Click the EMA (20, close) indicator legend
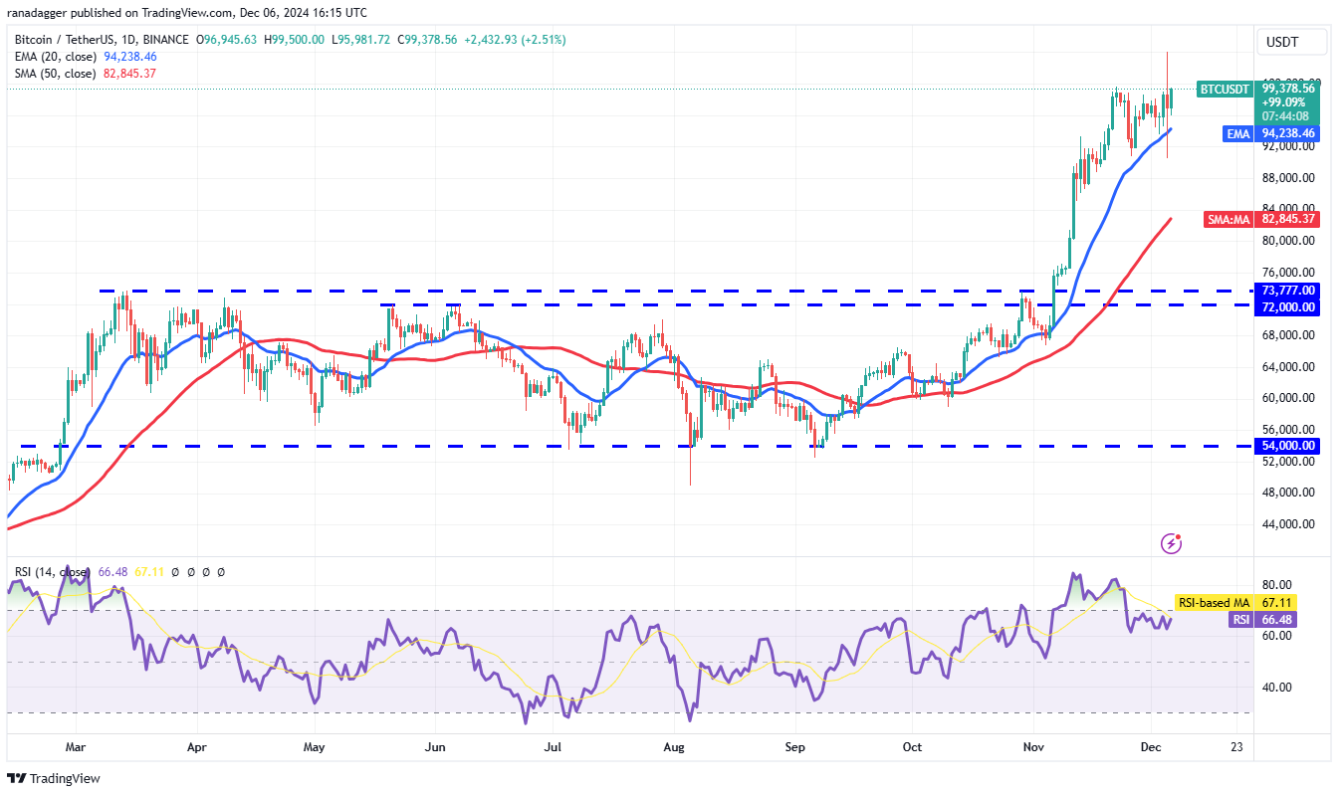Viewport: 1339px width, 794px height. click(55, 57)
